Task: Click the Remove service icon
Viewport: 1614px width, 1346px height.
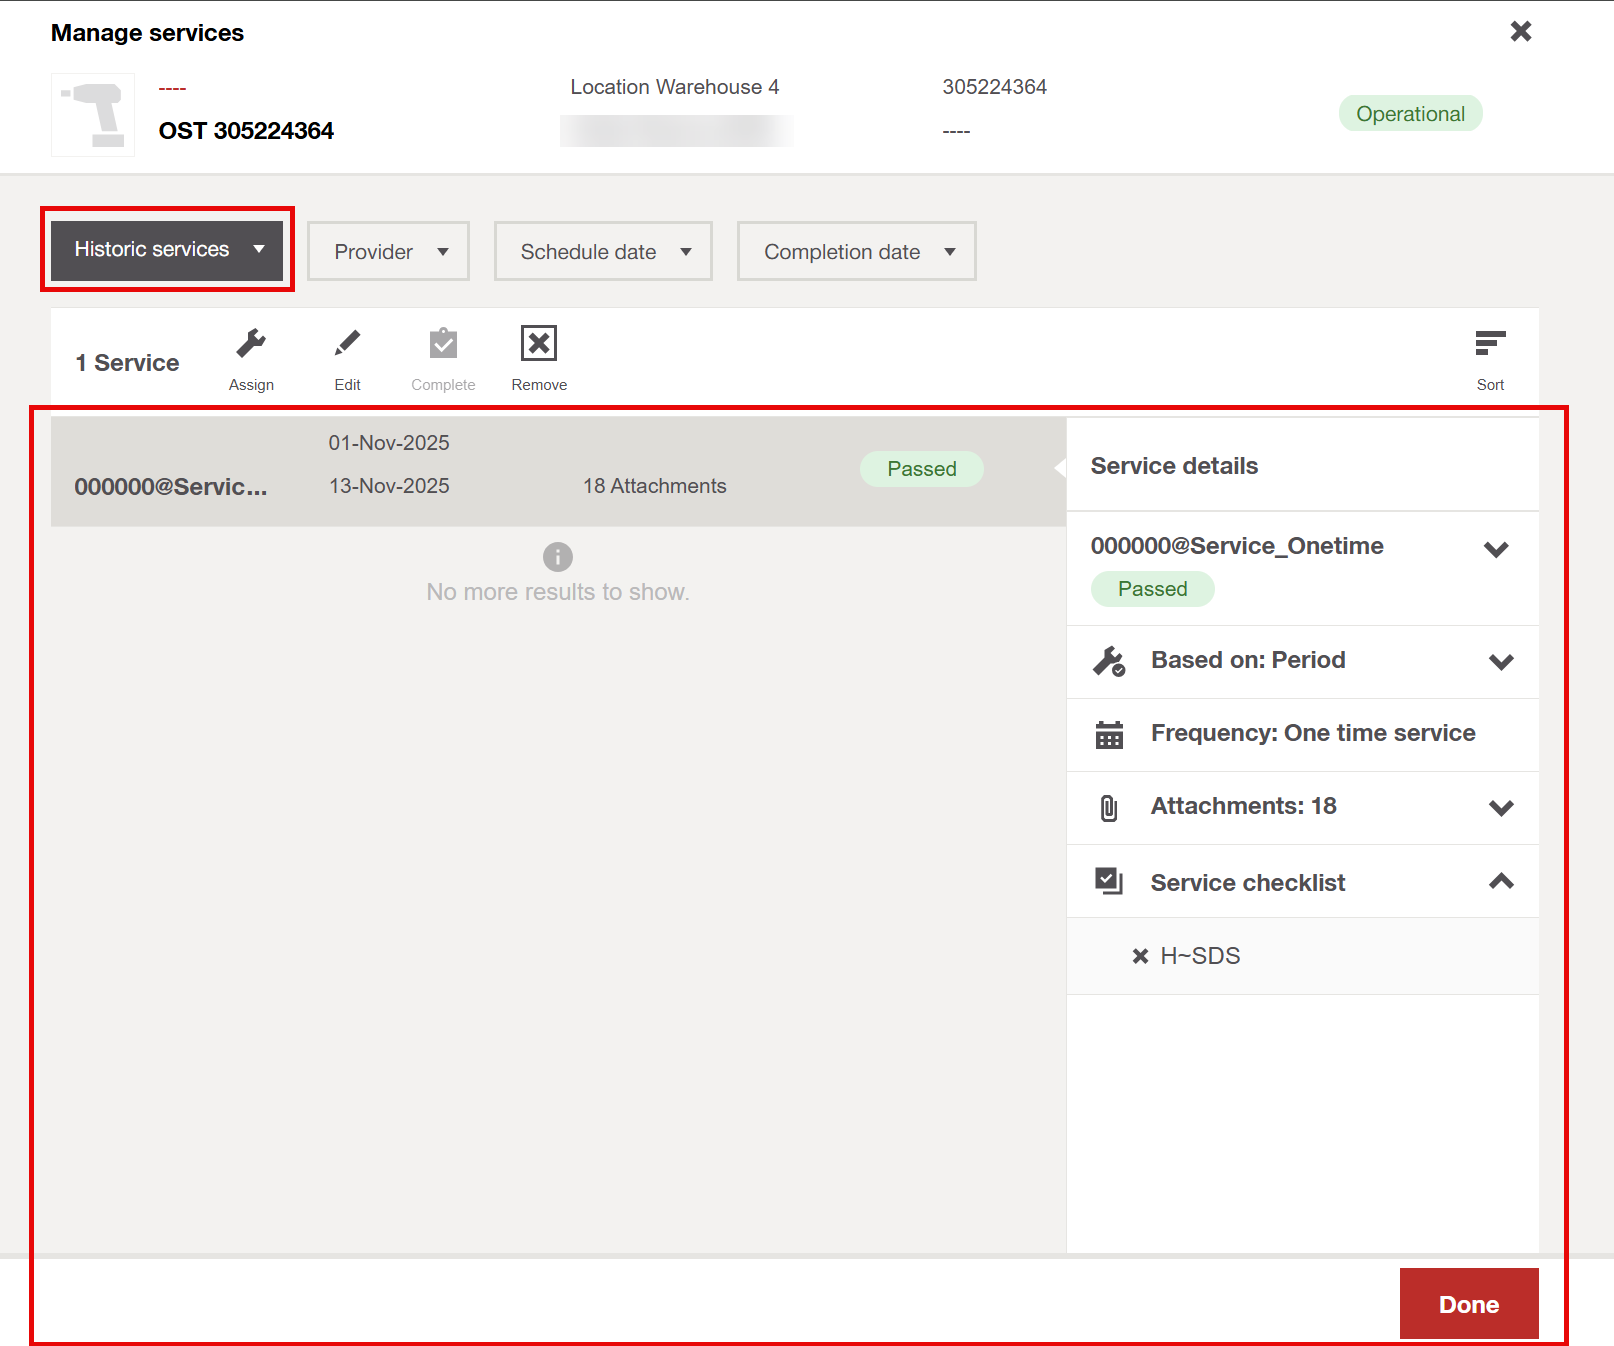Action: [x=539, y=344]
